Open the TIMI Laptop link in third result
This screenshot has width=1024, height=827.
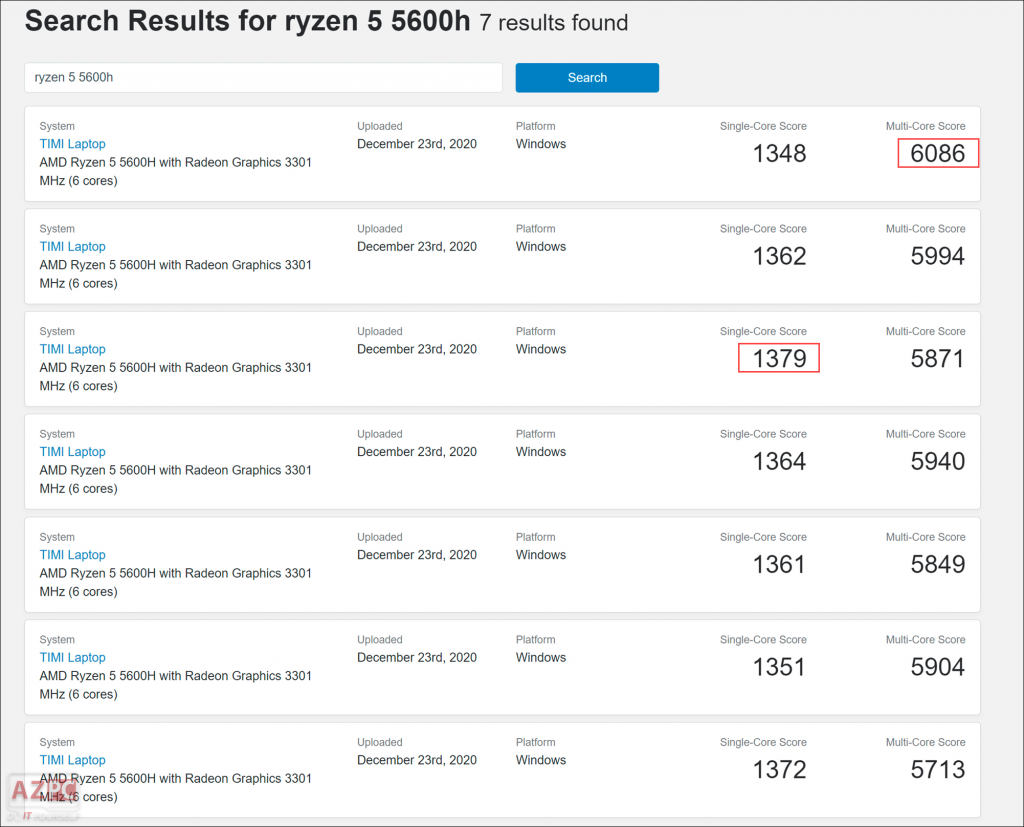pos(72,348)
